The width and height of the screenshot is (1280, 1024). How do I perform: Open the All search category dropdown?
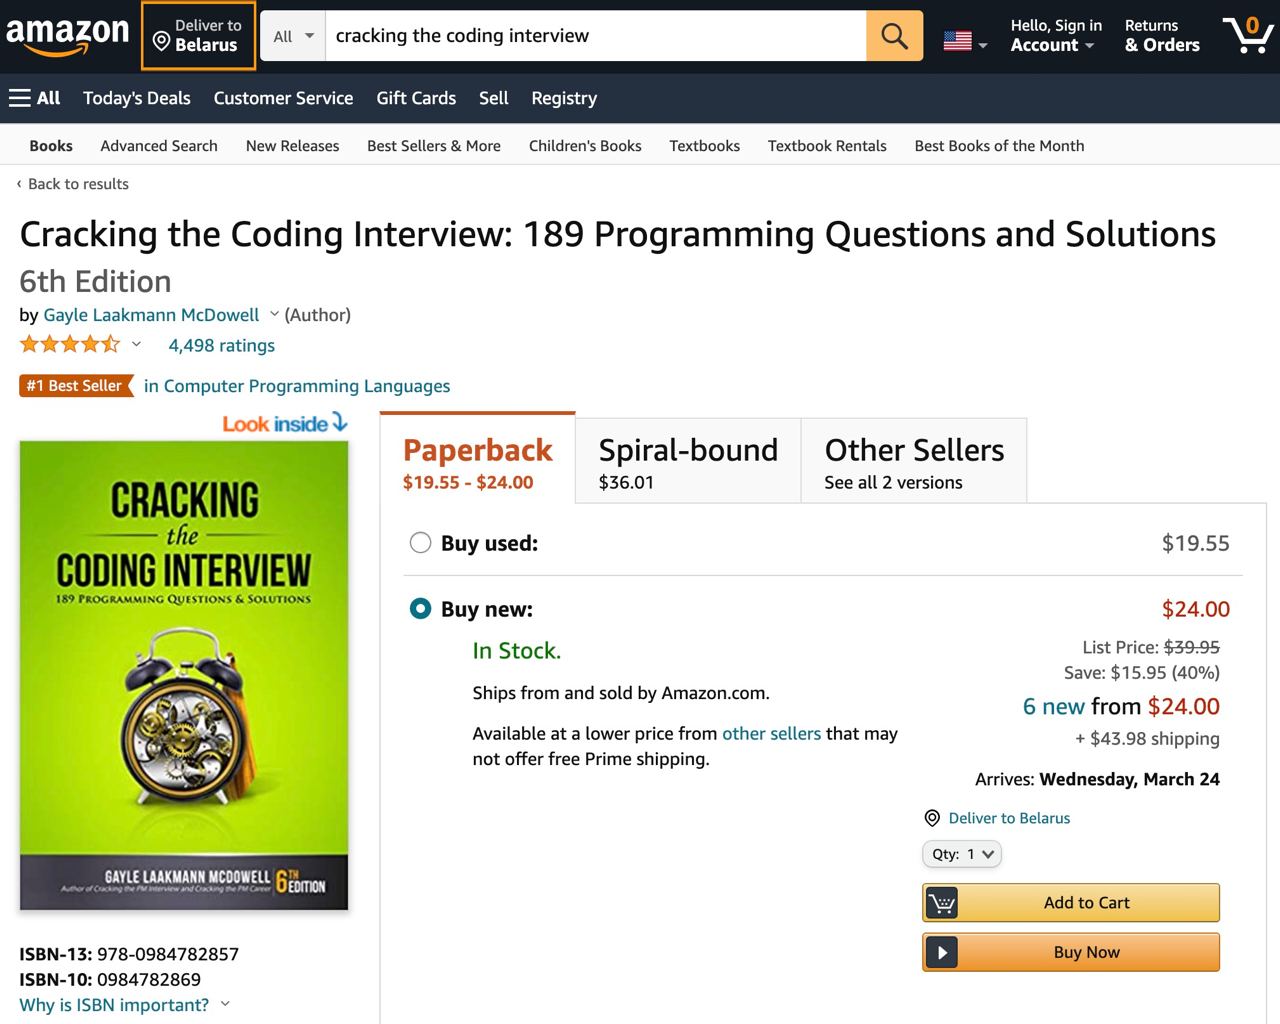(293, 36)
